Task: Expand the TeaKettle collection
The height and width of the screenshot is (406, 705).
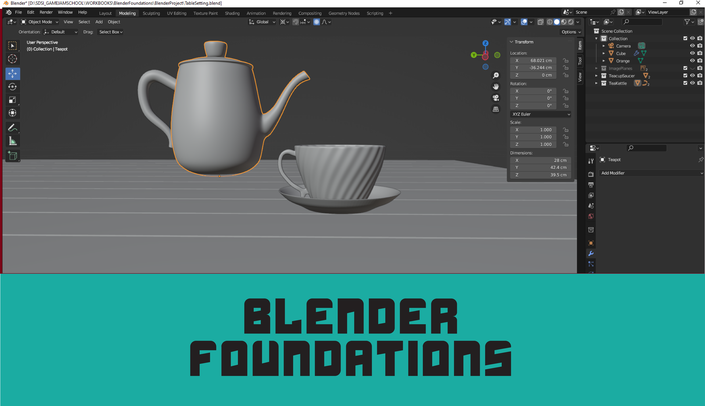Action: (597, 83)
